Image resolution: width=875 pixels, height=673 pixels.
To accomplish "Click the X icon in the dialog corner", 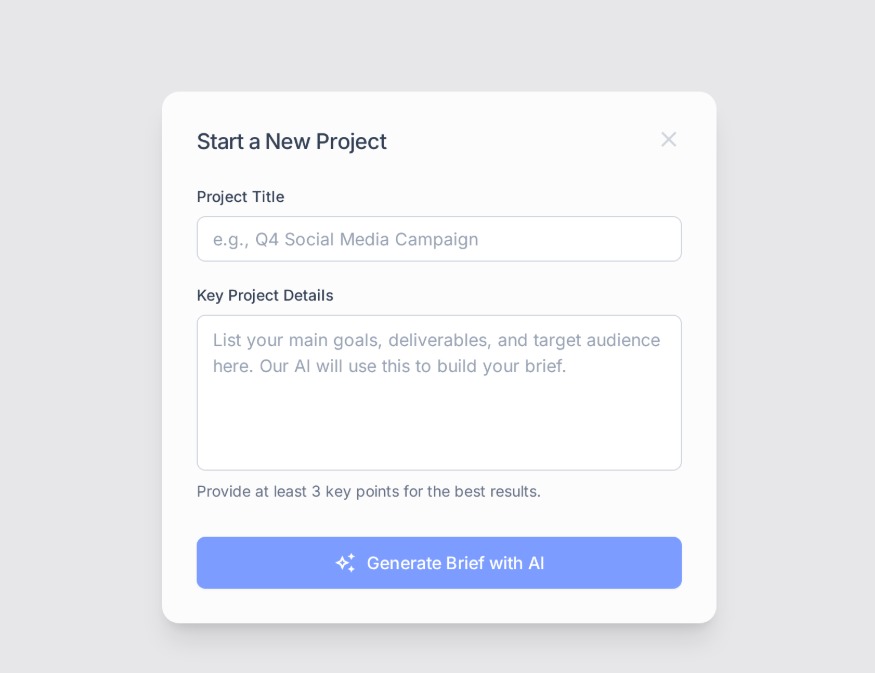I will pyautogui.click(x=669, y=140).
